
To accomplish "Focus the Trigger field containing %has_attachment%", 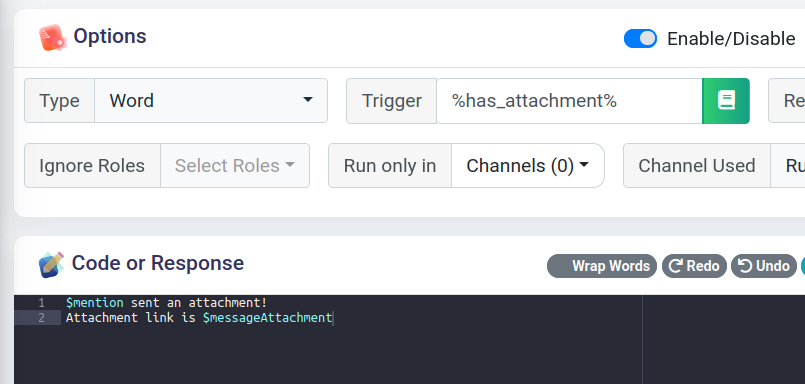I will [x=569, y=101].
